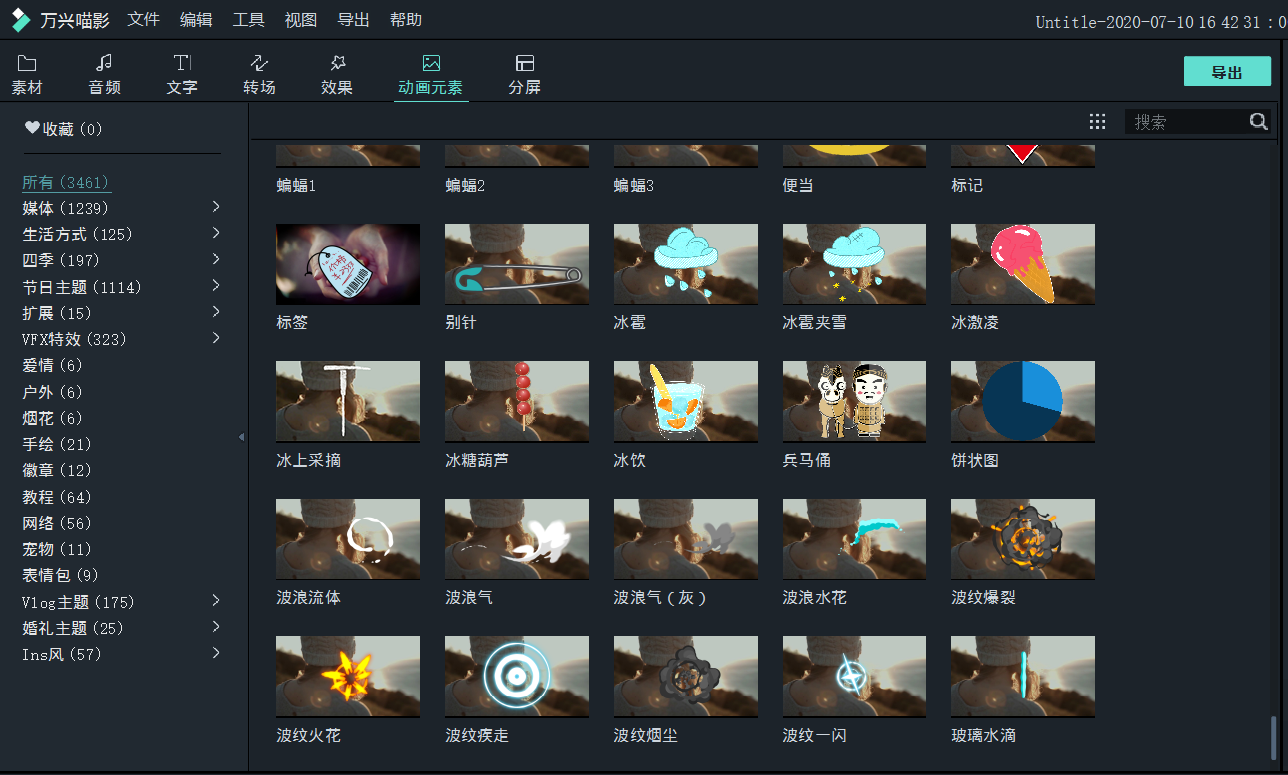Open the 文字 text tool icon
This screenshot has width=1288, height=775.
[x=182, y=64]
